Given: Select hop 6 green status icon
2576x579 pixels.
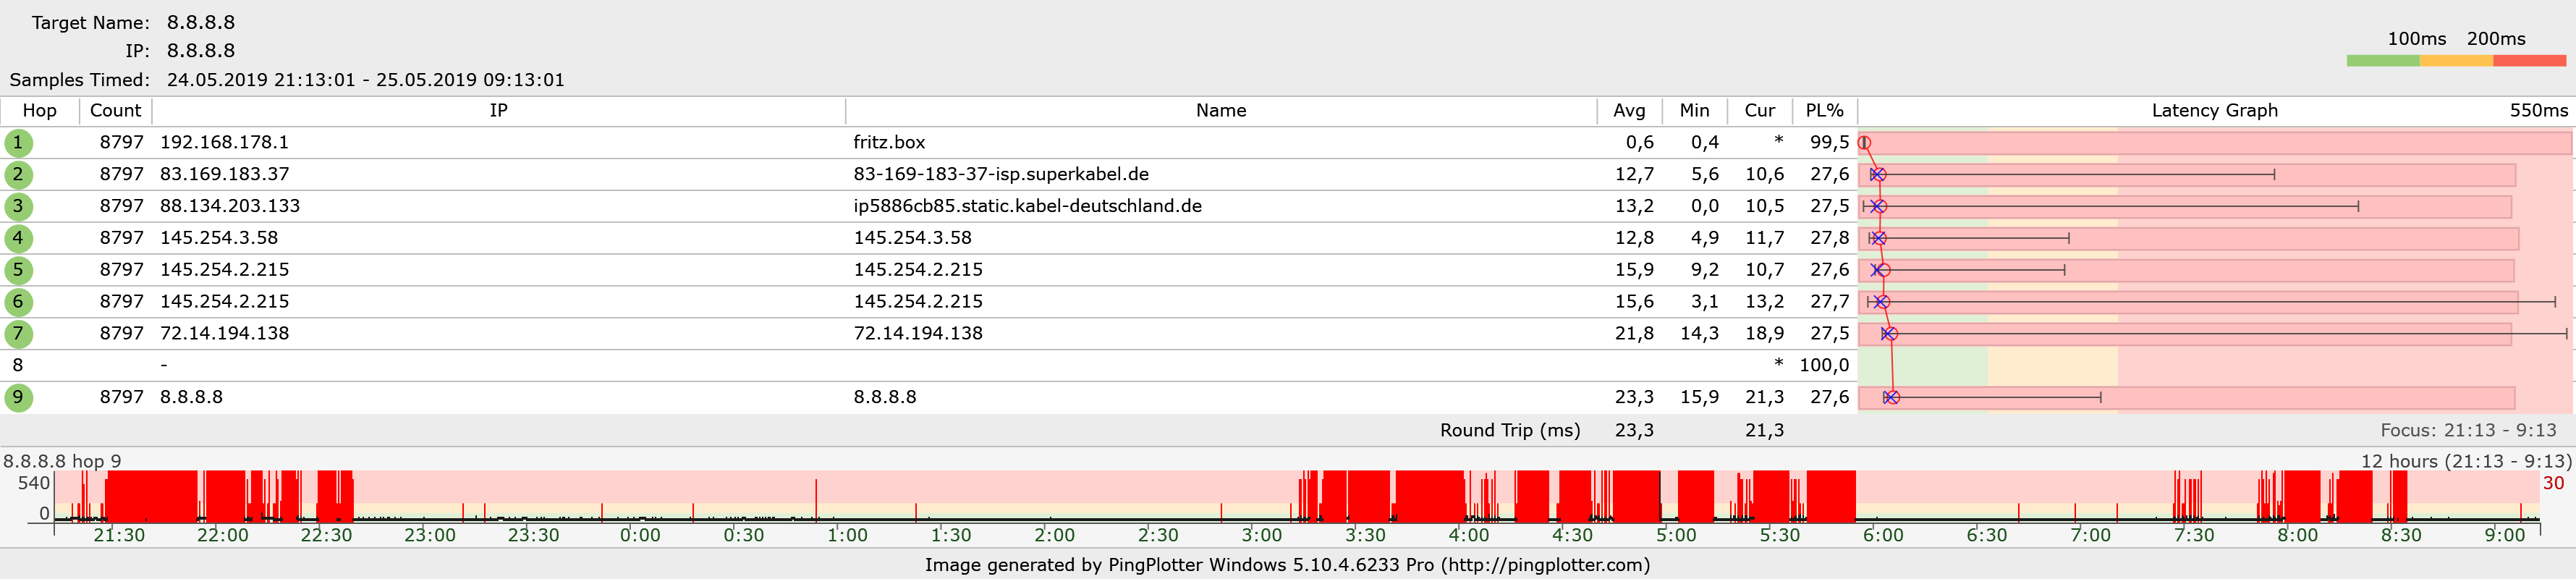Looking at the screenshot, I should pyautogui.click(x=18, y=302).
